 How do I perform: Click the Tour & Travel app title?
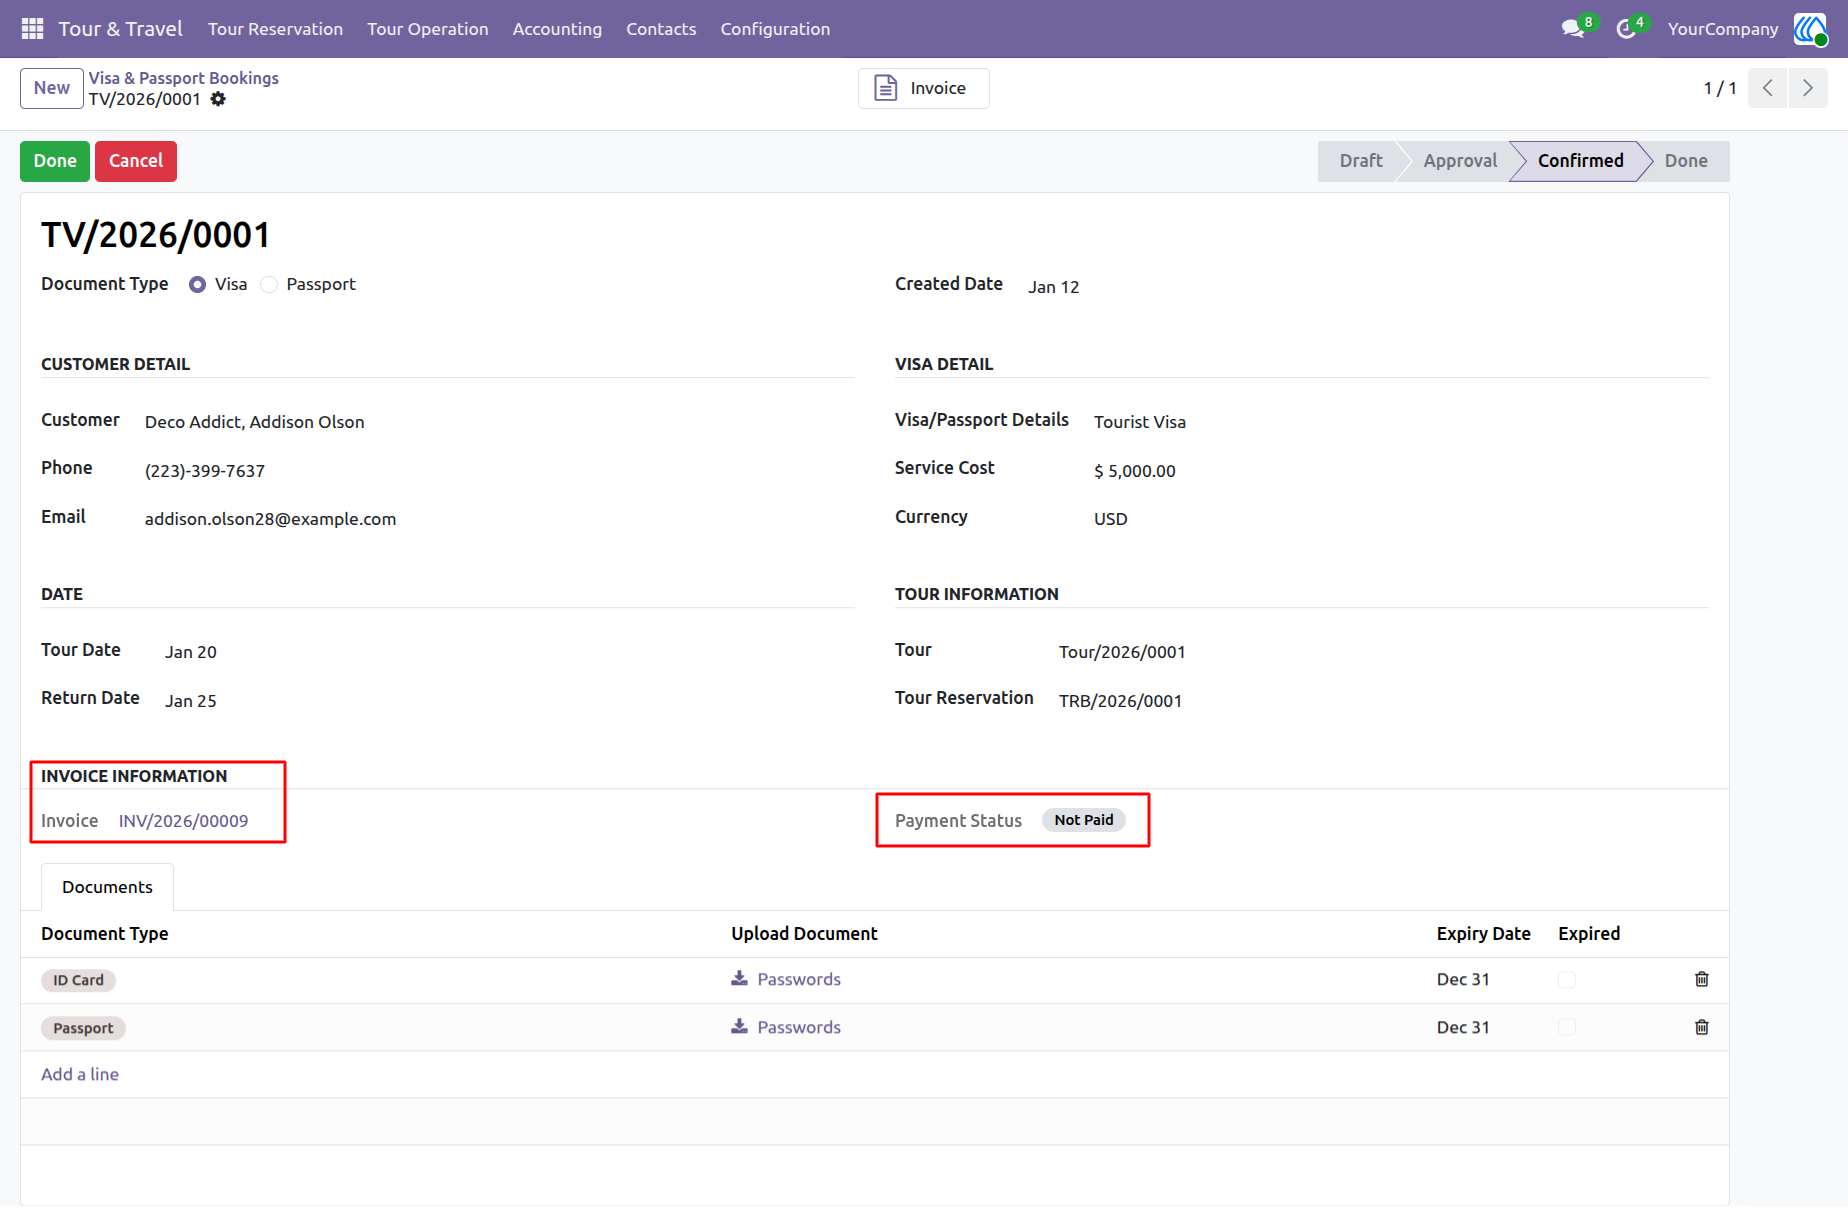coord(120,29)
